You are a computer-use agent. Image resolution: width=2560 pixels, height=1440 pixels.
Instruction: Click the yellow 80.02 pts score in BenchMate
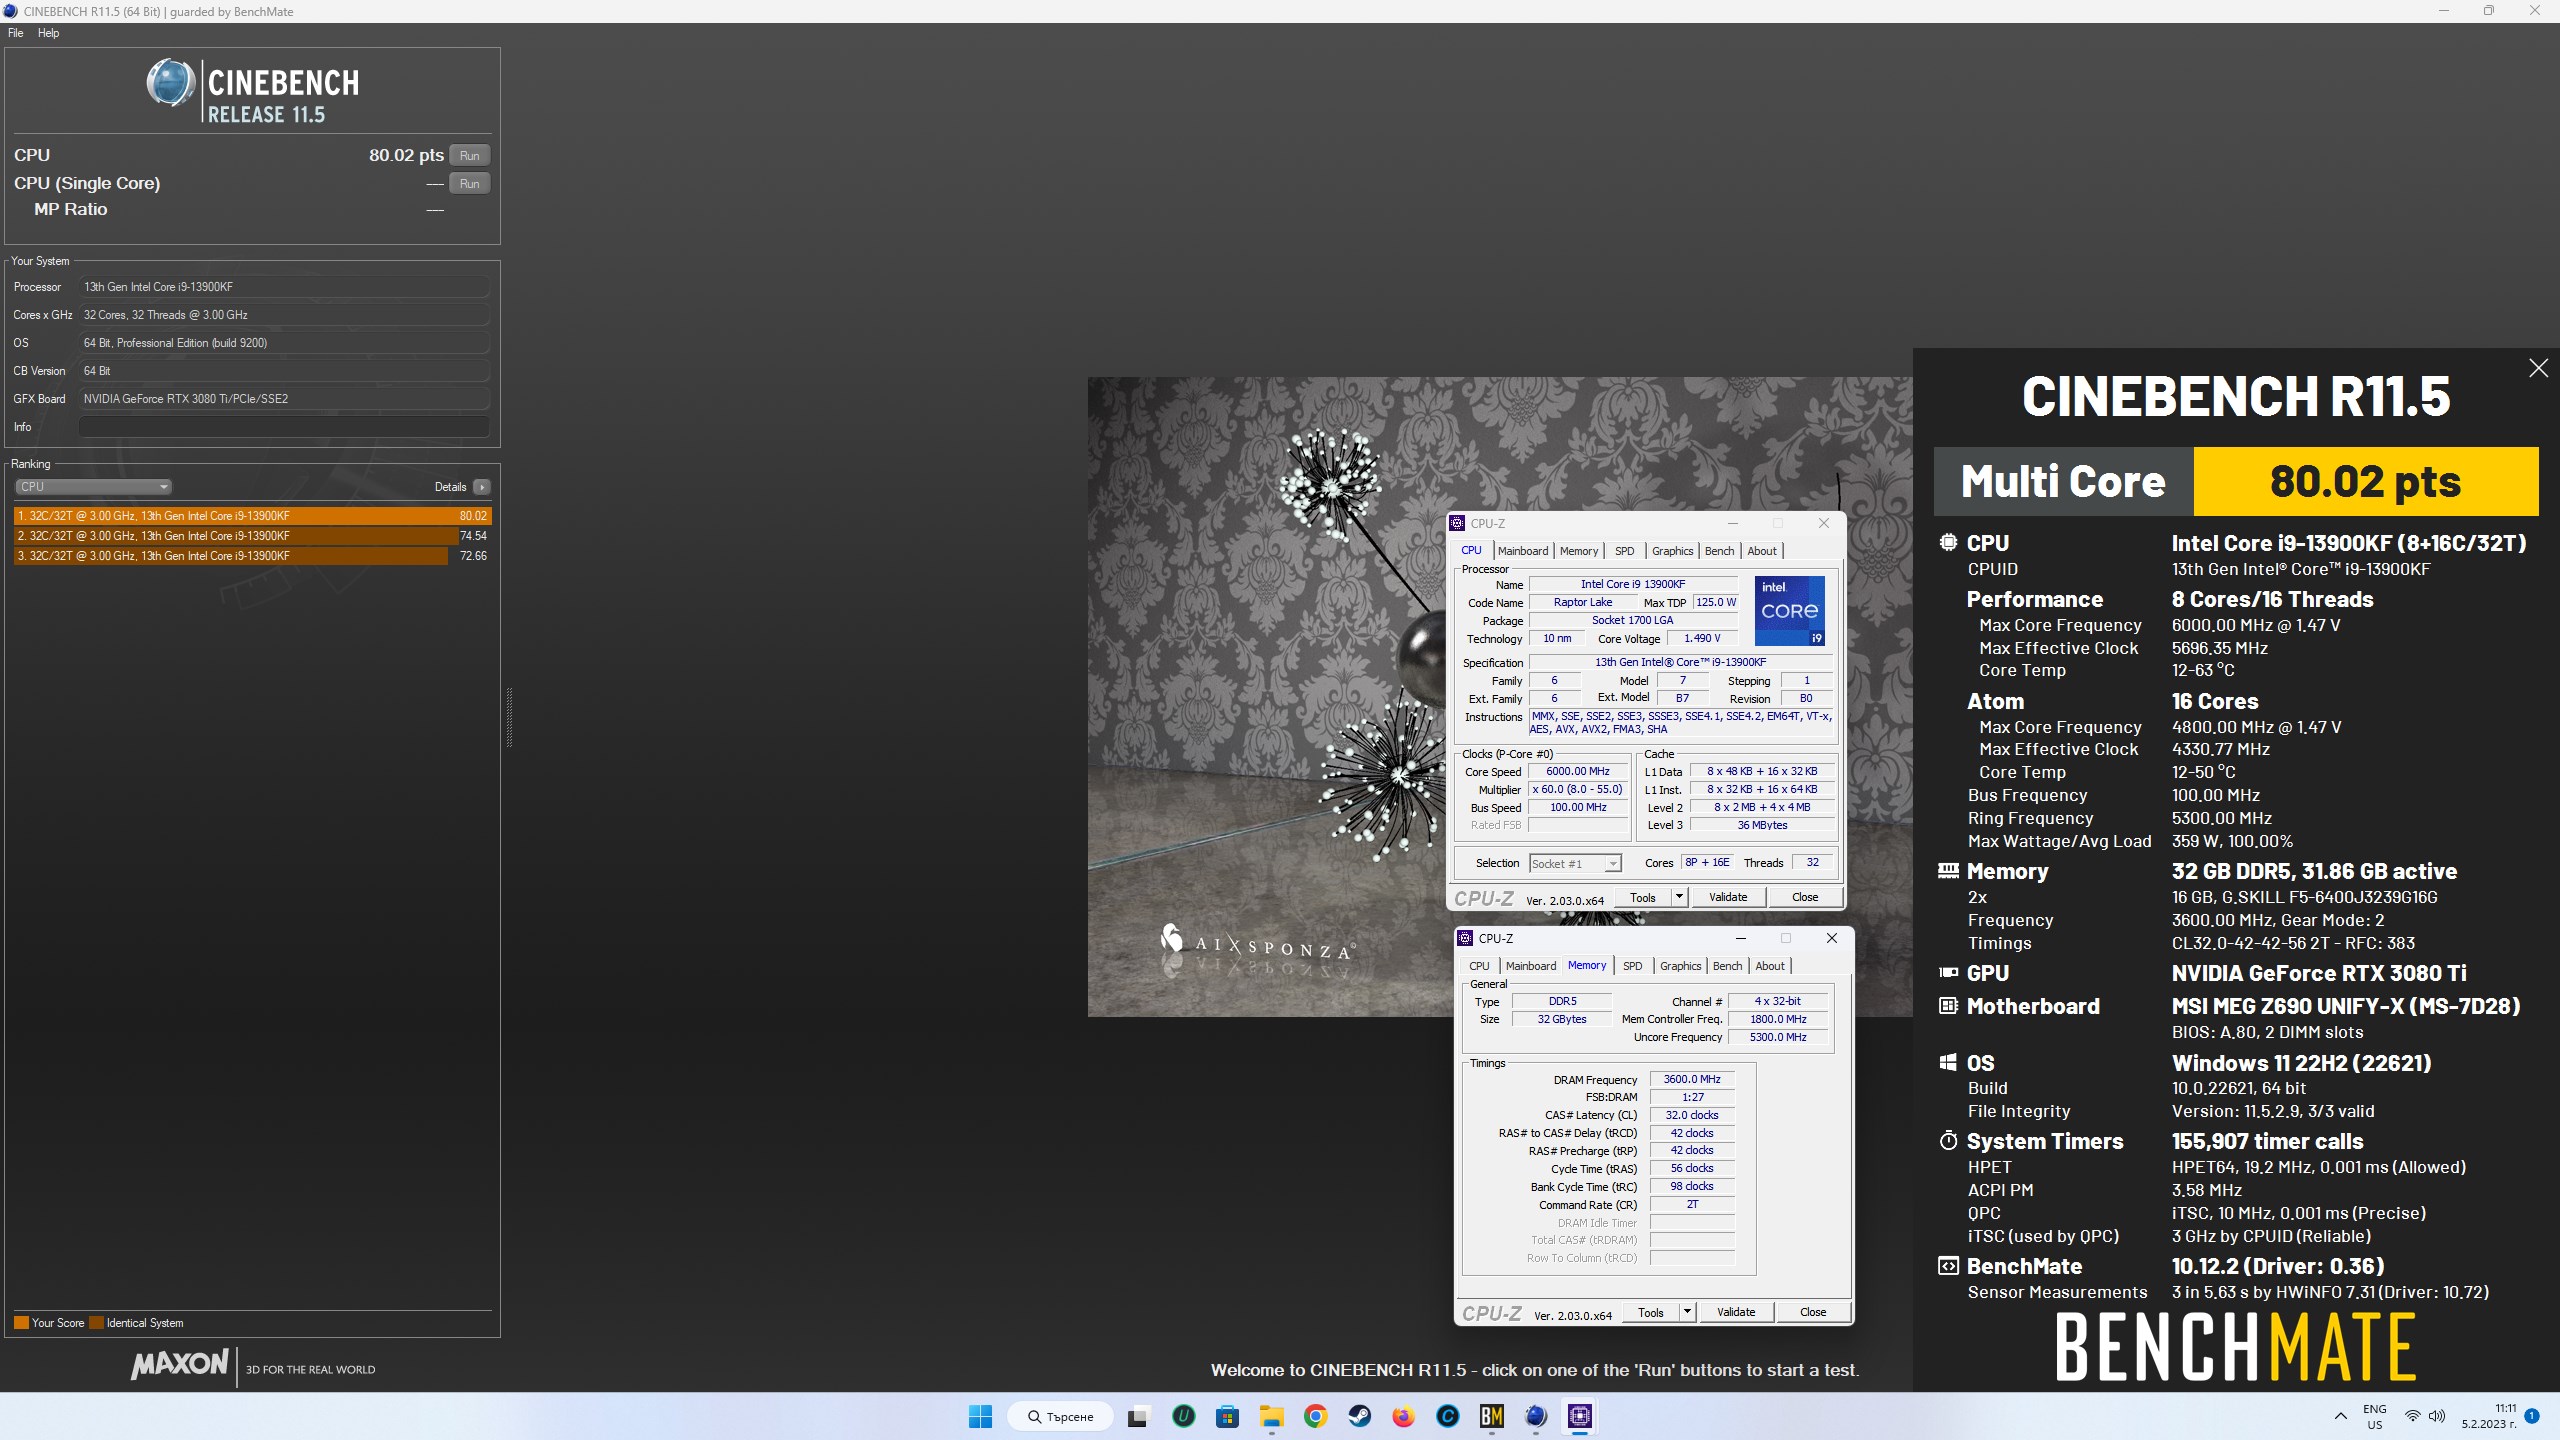(2365, 481)
